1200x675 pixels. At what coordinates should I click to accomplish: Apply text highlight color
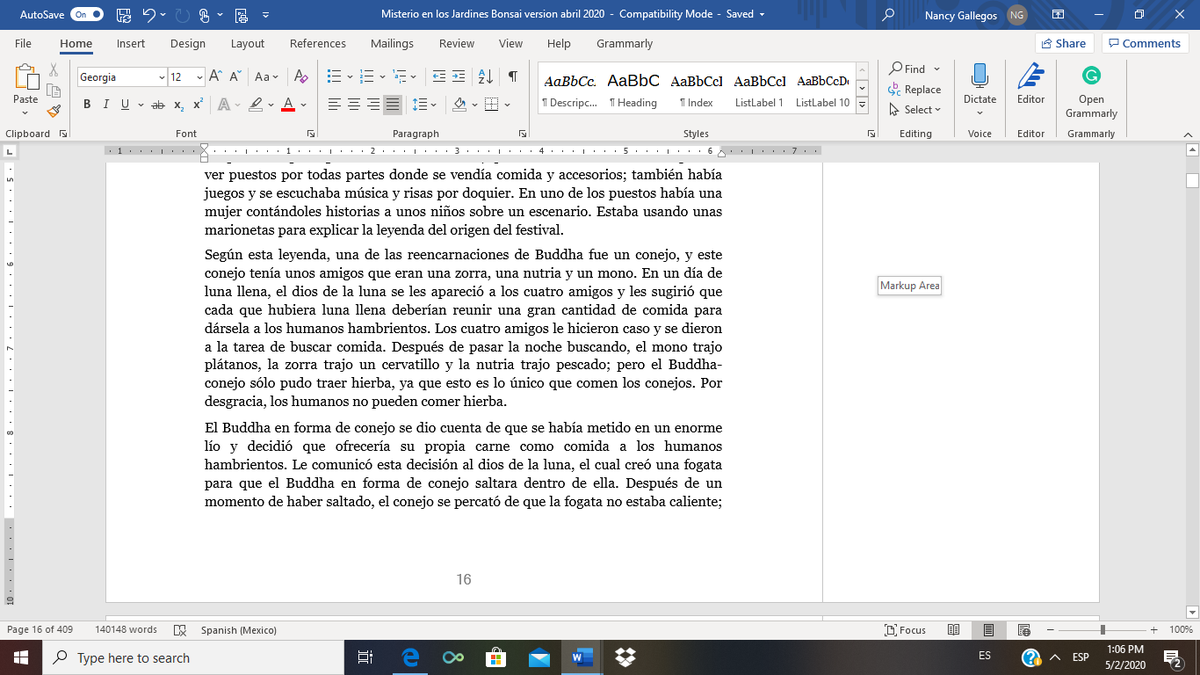click(x=256, y=104)
